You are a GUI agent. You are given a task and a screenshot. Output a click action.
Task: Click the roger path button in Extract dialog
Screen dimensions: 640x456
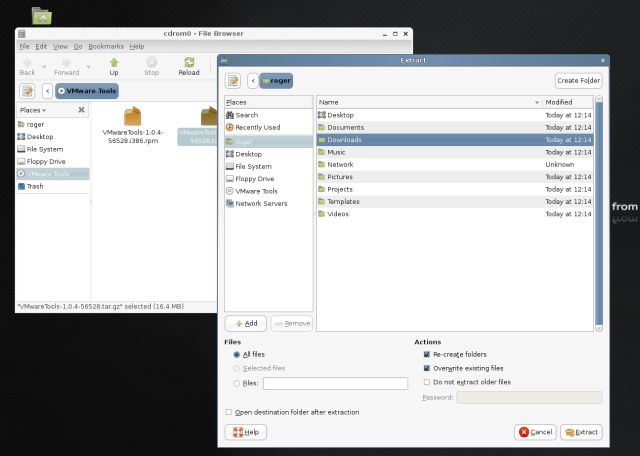tap(276, 80)
